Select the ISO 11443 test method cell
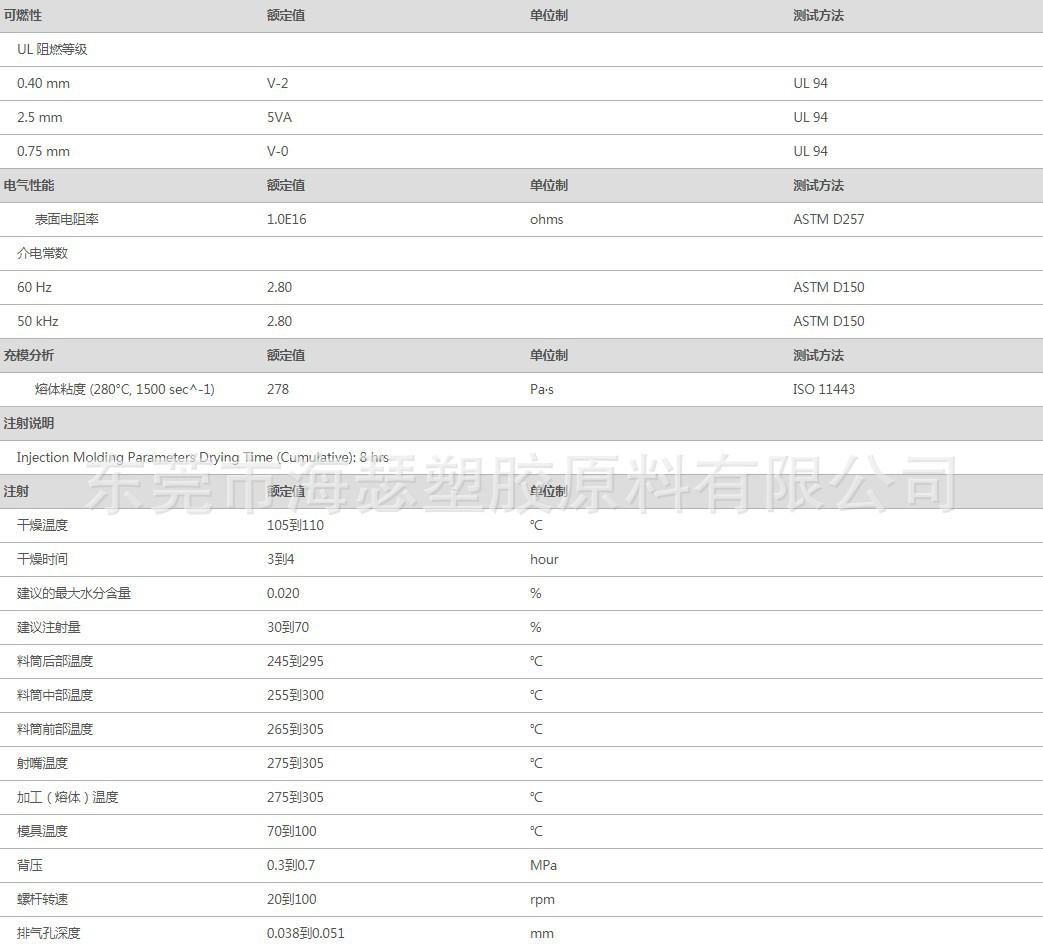 click(x=824, y=390)
